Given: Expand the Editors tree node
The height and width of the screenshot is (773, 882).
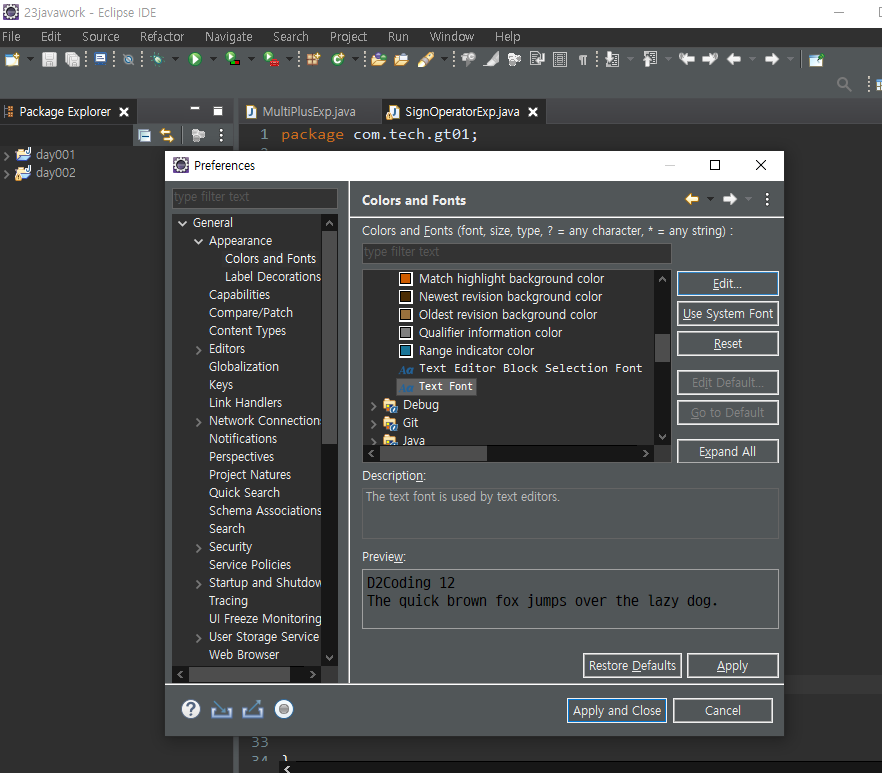Looking at the screenshot, I should 199,350.
